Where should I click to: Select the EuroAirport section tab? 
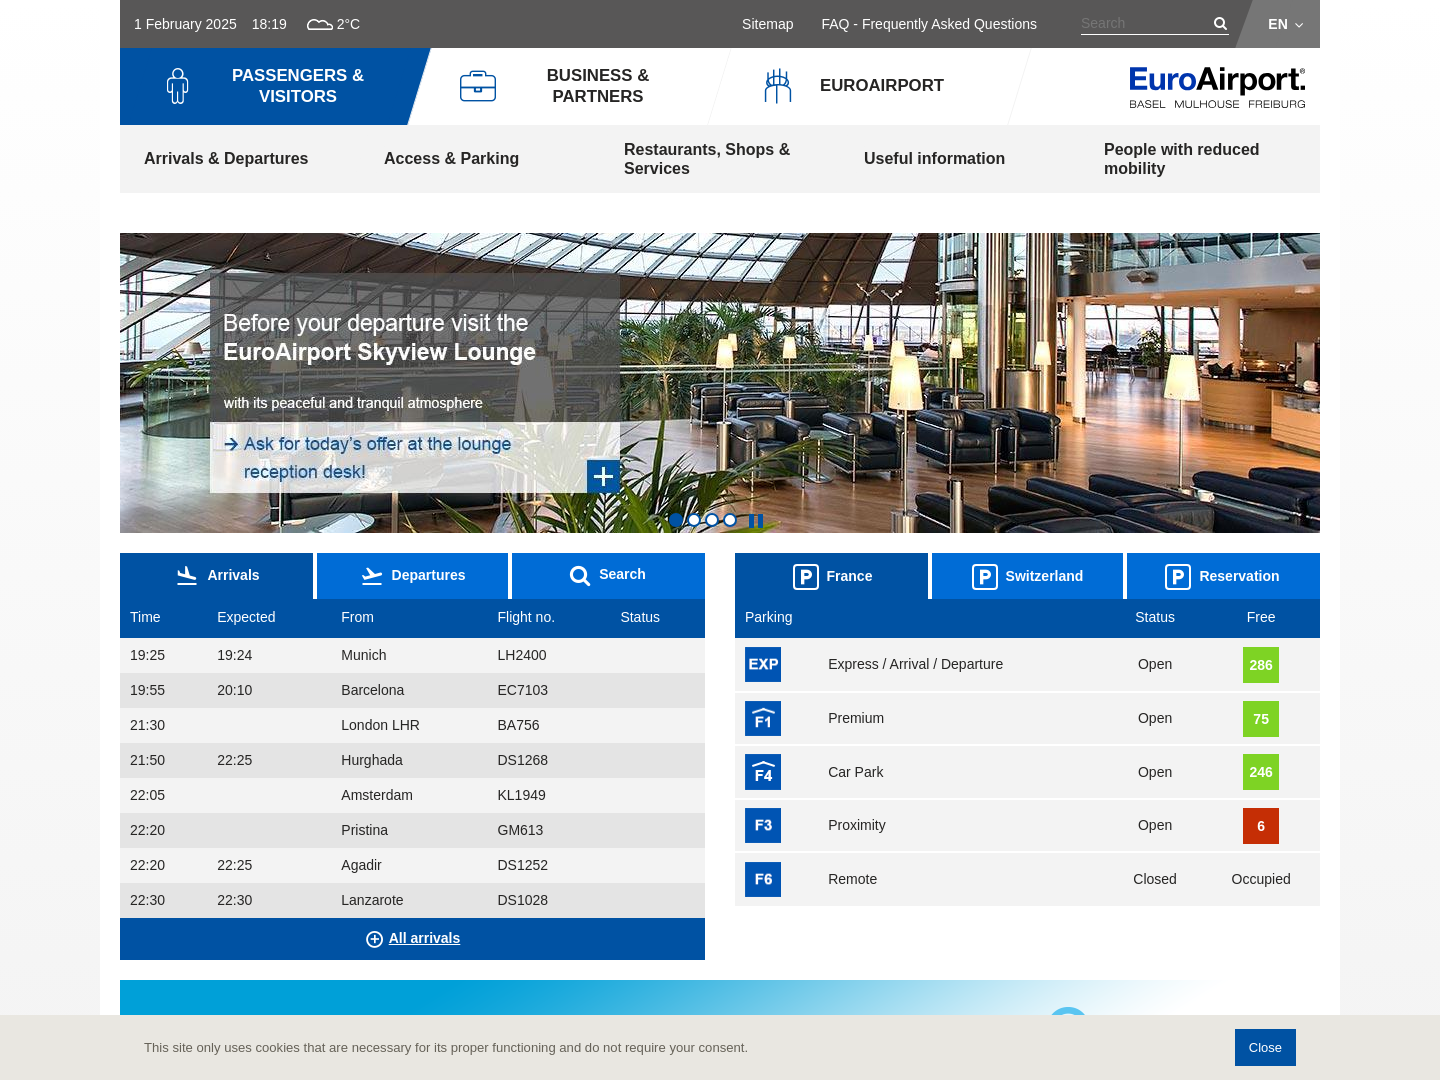870,86
